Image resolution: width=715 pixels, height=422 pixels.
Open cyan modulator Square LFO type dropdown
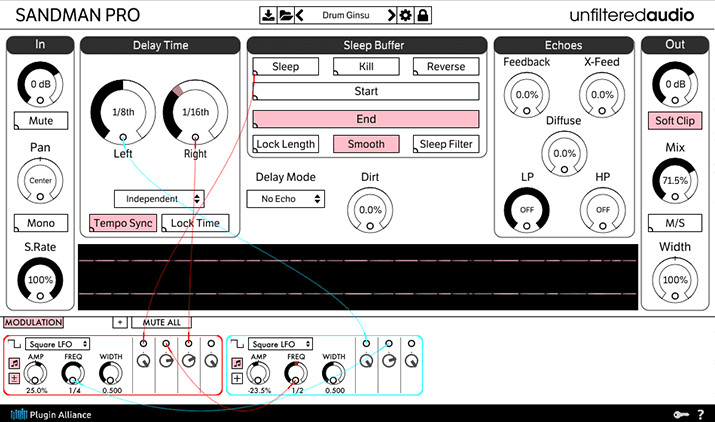coord(280,344)
